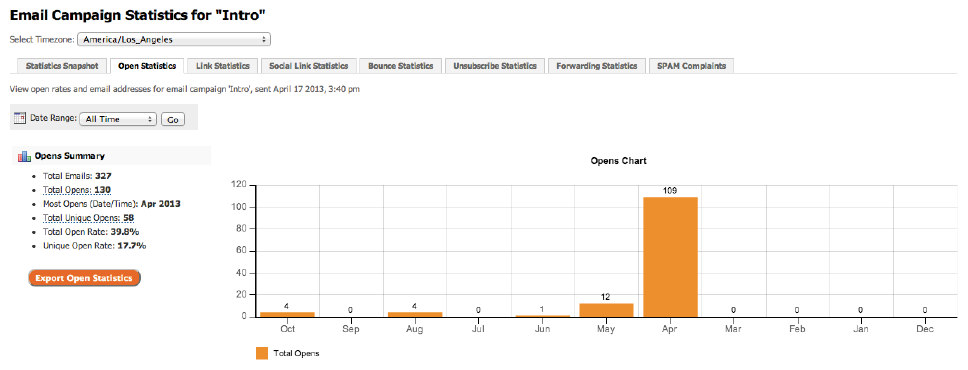The width and height of the screenshot is (968, 370).
Task: Open the Select Timezone dropdown
Action: [173, 40]
